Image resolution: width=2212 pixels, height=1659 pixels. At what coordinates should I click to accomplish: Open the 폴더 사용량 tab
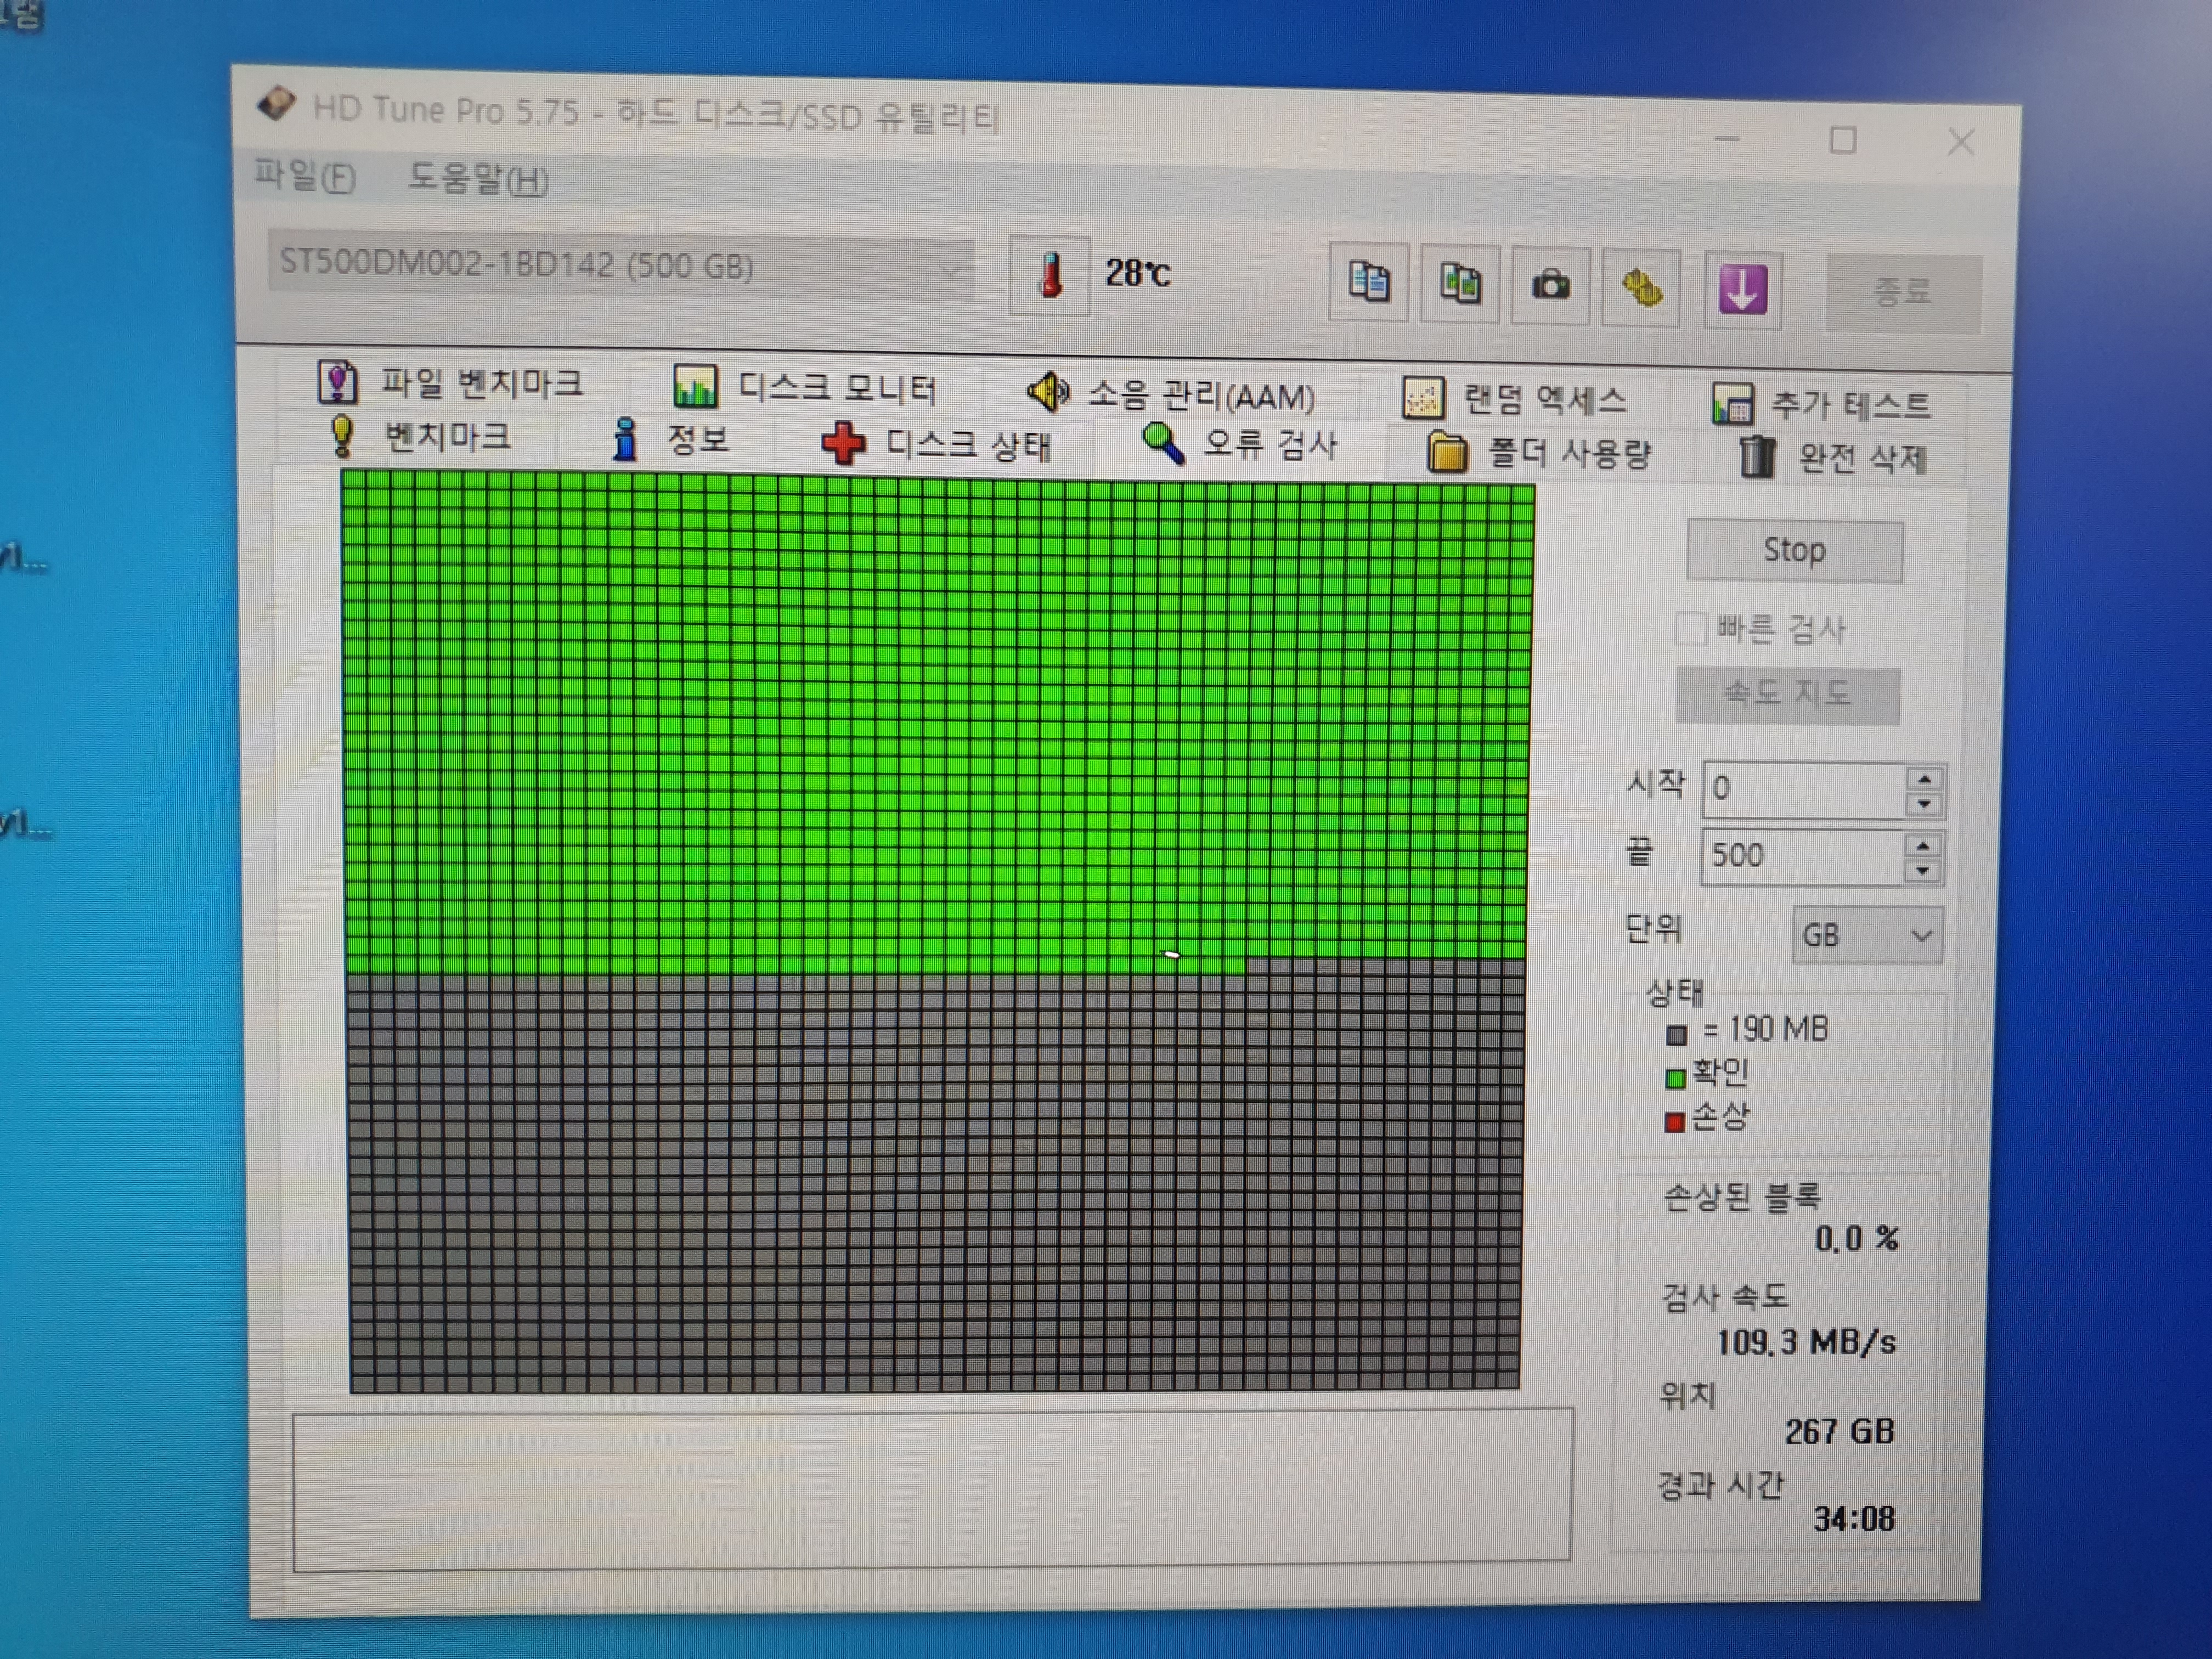(1539, 453)
